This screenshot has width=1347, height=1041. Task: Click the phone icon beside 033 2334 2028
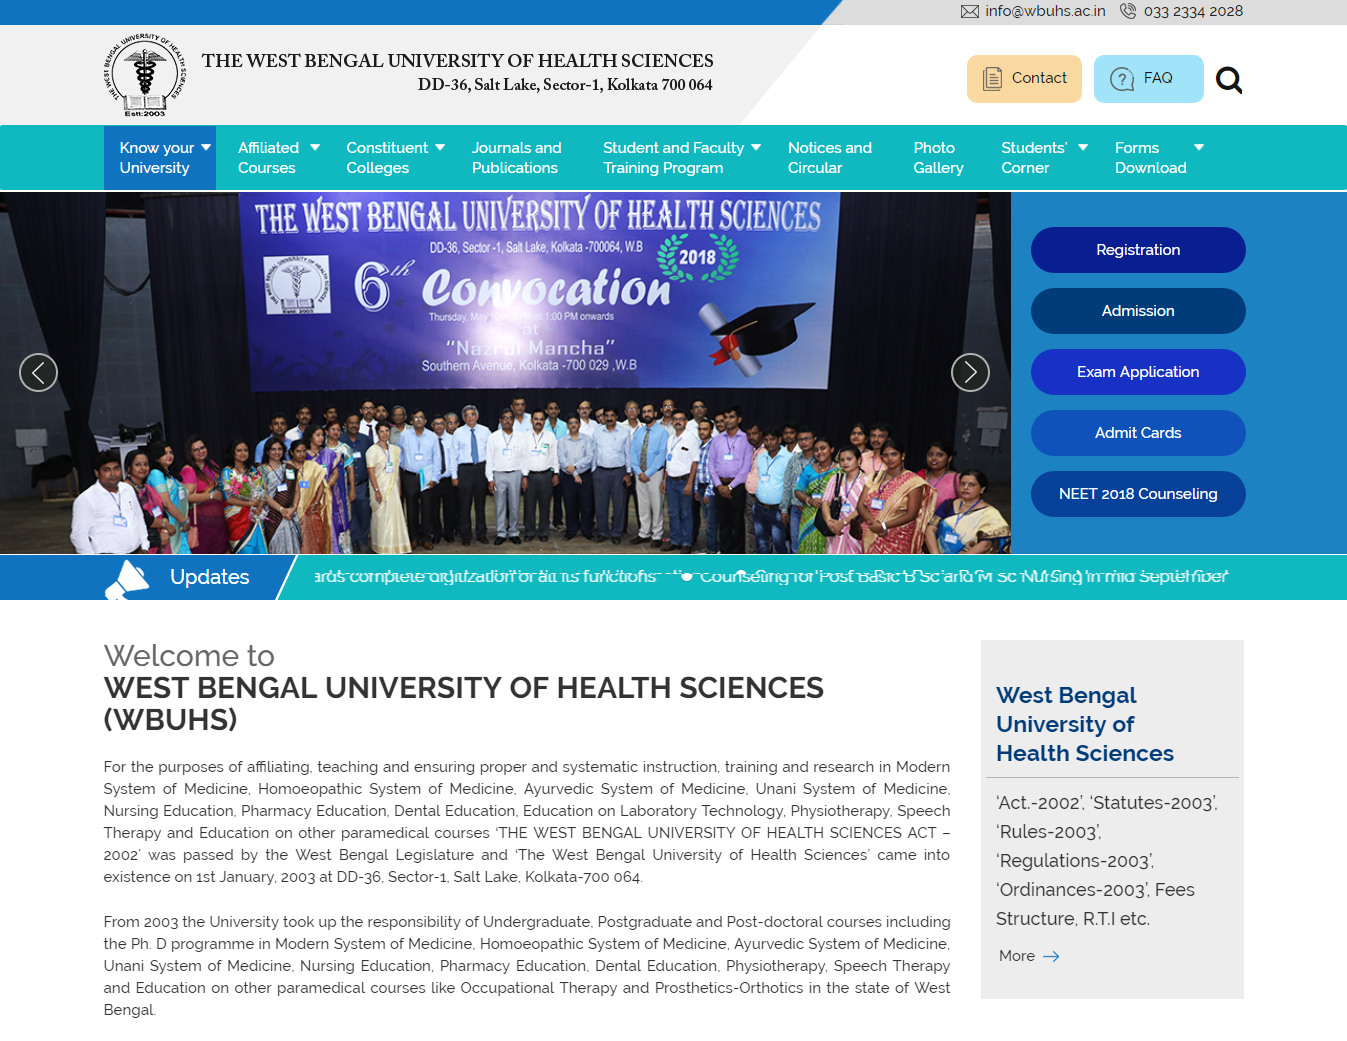point(1128,11)
